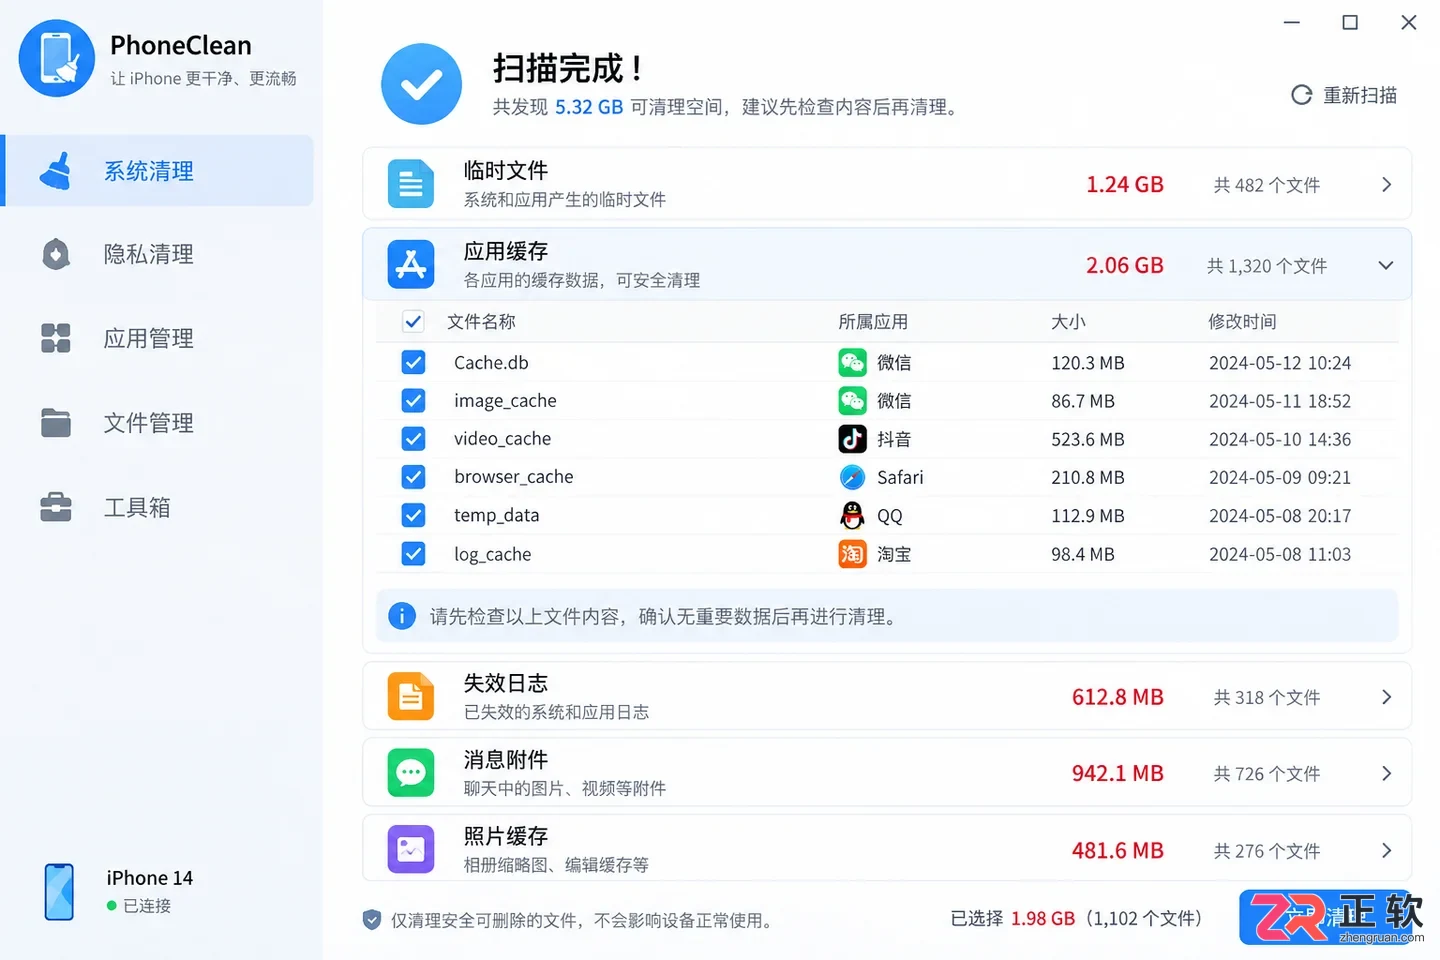The width and height of the screenshot is (1440, 960).
Task: Sort by the 修改时间 column header
Action: click(1242, 322)
